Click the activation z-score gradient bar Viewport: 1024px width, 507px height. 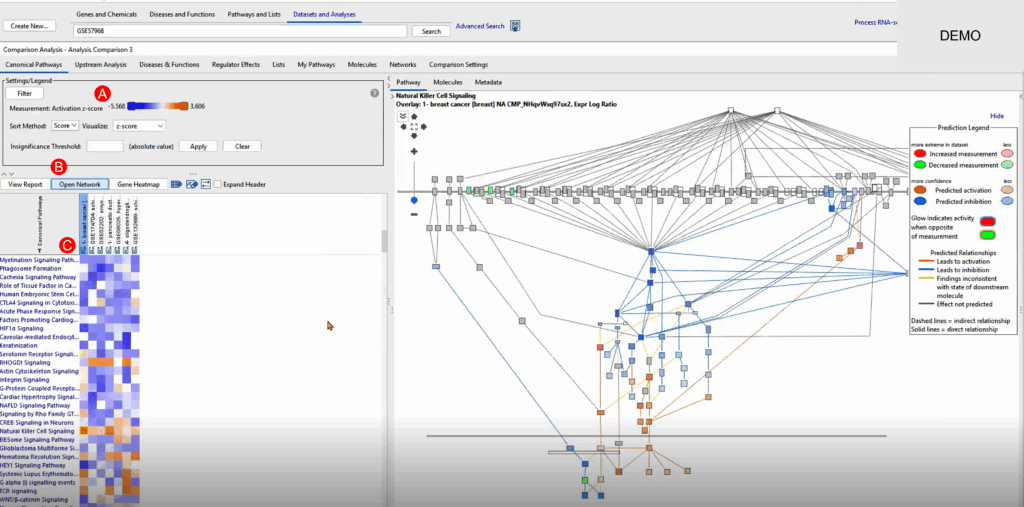[157, 106]
